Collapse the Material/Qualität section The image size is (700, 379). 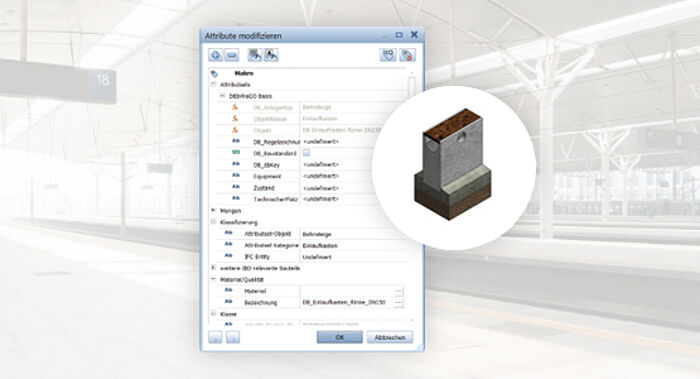tap(213, 279)
